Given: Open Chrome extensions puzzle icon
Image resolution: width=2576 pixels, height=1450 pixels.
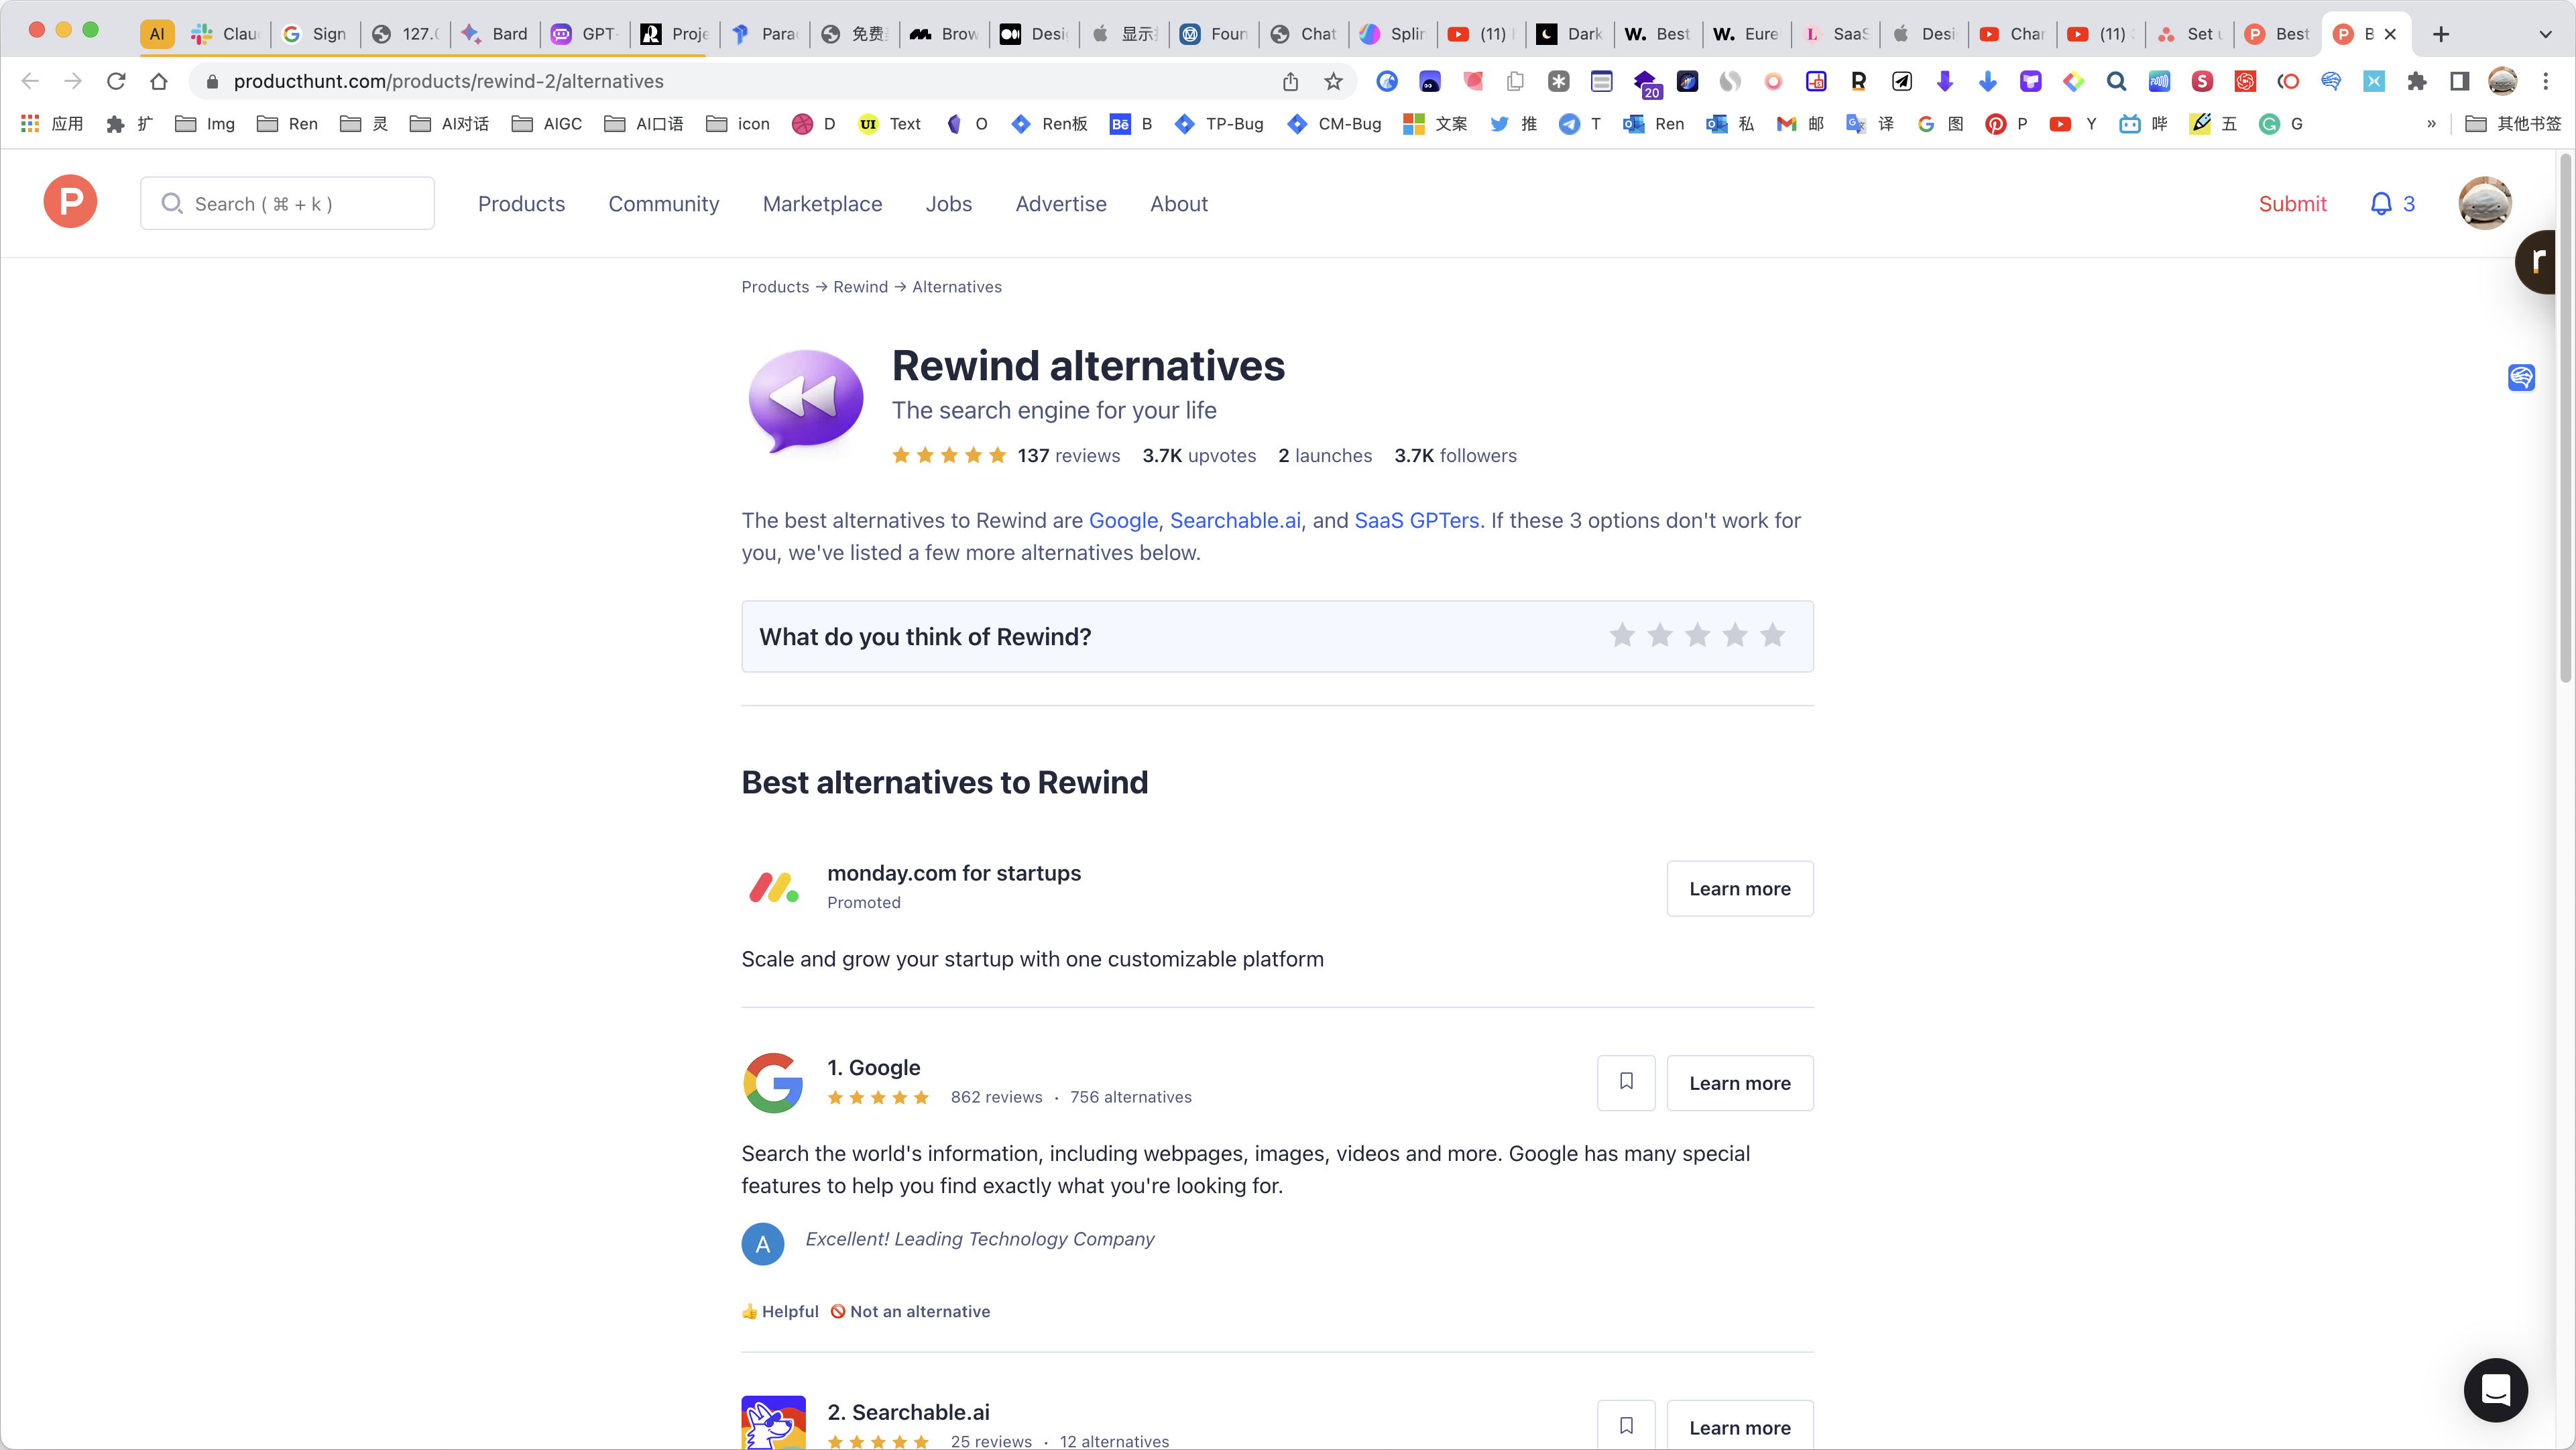Looking at the screenshot, I should coord(2417,82).
